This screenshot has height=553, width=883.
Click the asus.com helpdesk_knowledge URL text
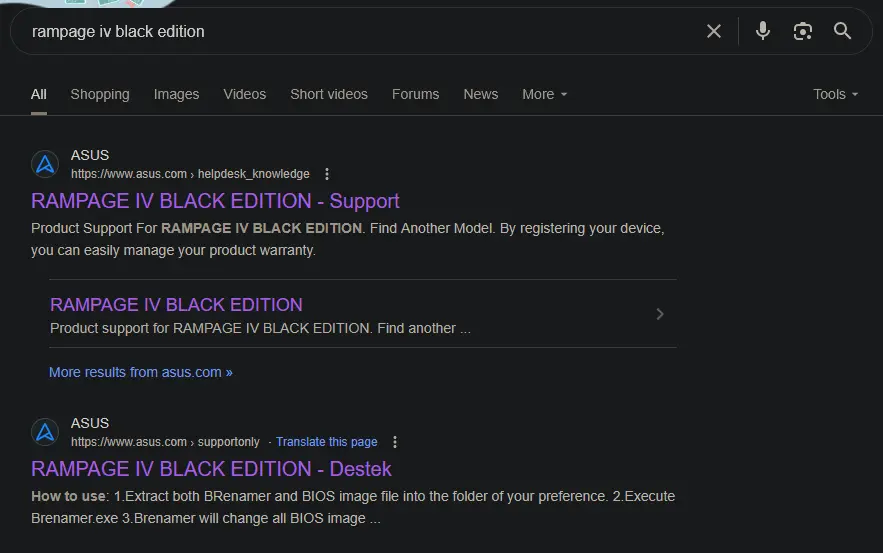[x=190, y=174]
